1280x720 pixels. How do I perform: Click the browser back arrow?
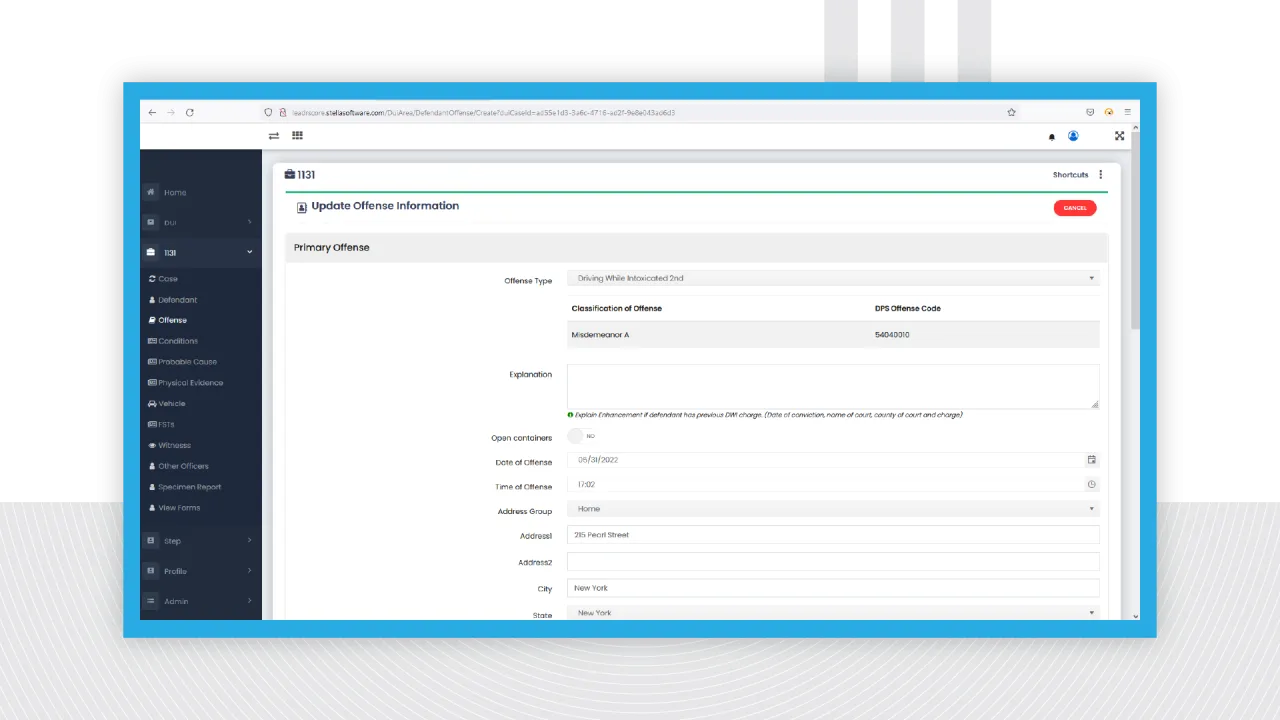152,112
